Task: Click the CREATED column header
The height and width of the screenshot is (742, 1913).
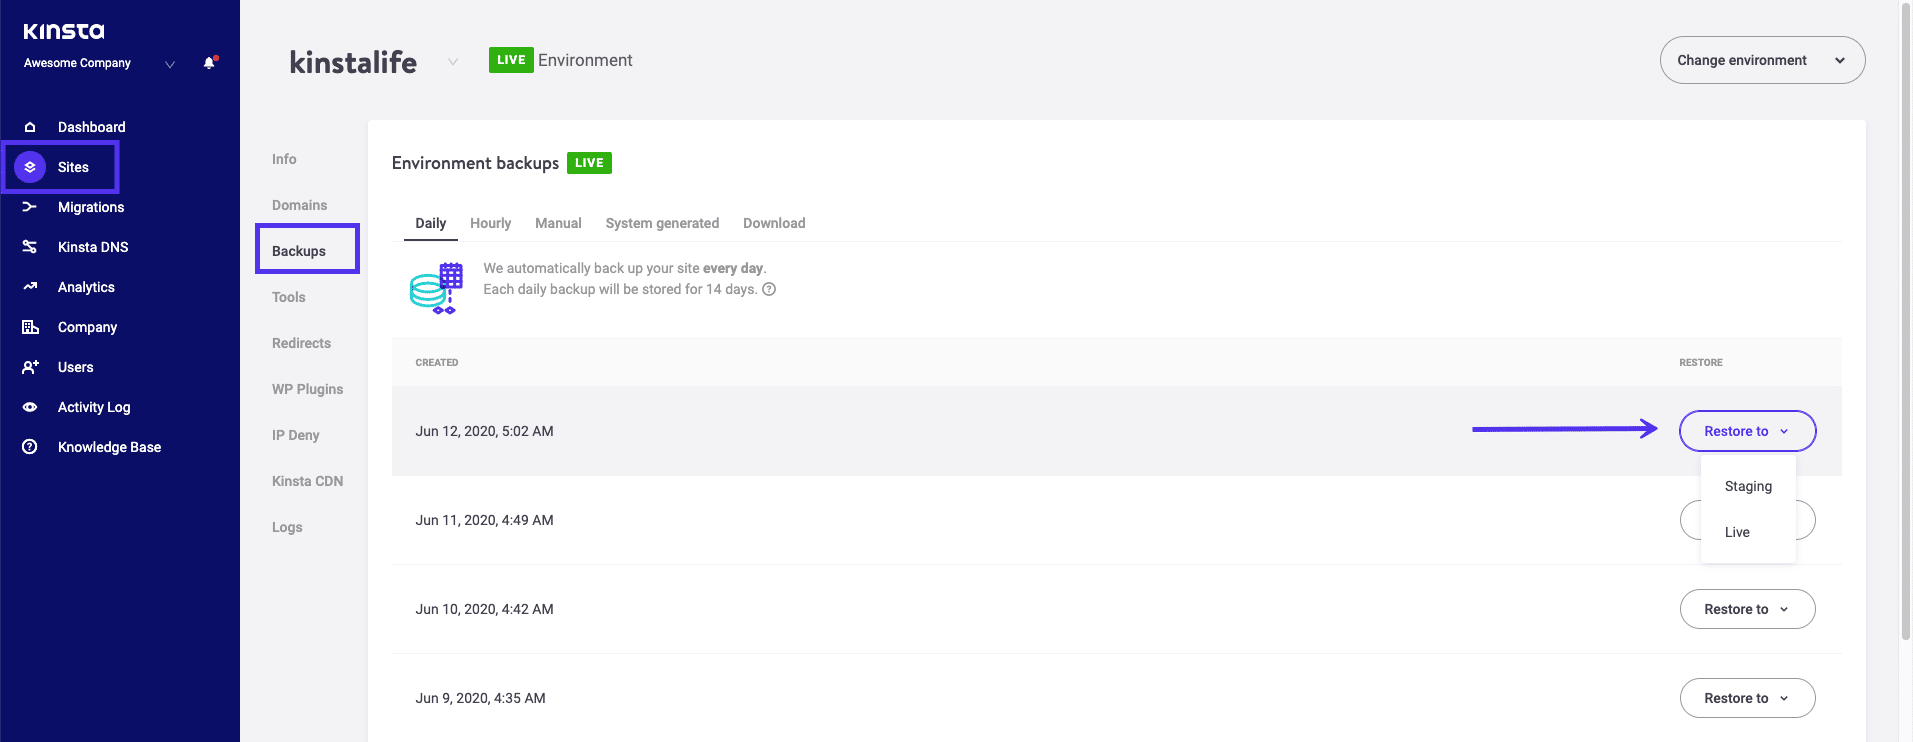Action: point(437,362)
